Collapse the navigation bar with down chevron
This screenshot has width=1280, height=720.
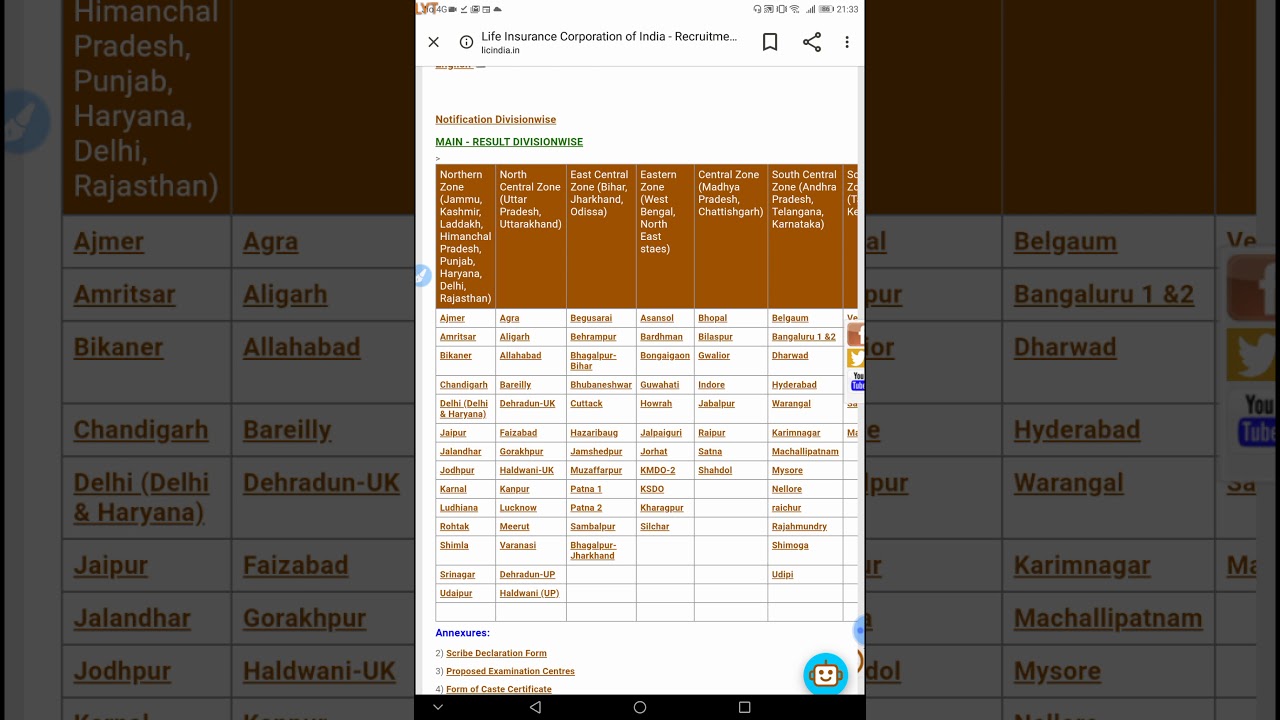pos(438,707)
